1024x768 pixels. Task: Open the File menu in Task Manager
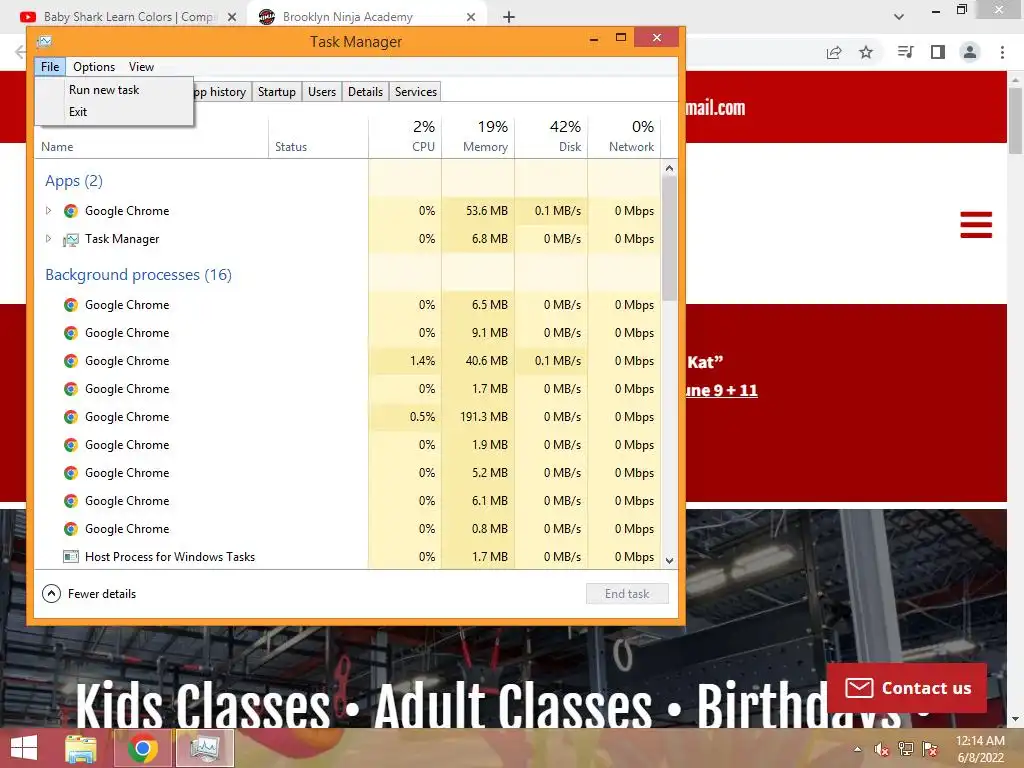(x=50, y=67)
